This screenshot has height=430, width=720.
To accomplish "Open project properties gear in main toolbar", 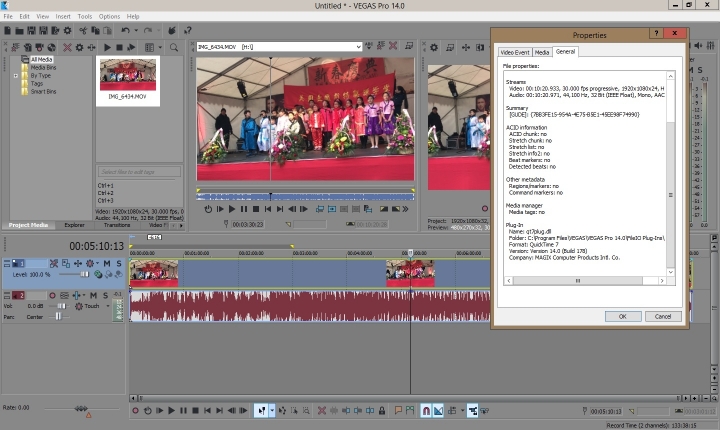I will pyautogui.click(x=68, y=30).
